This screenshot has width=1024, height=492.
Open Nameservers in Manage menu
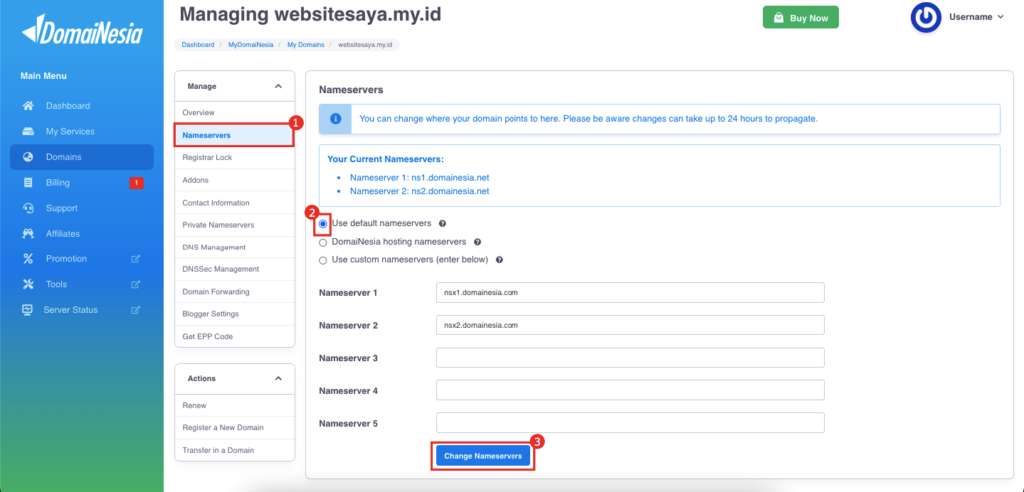tap(234, 135)
